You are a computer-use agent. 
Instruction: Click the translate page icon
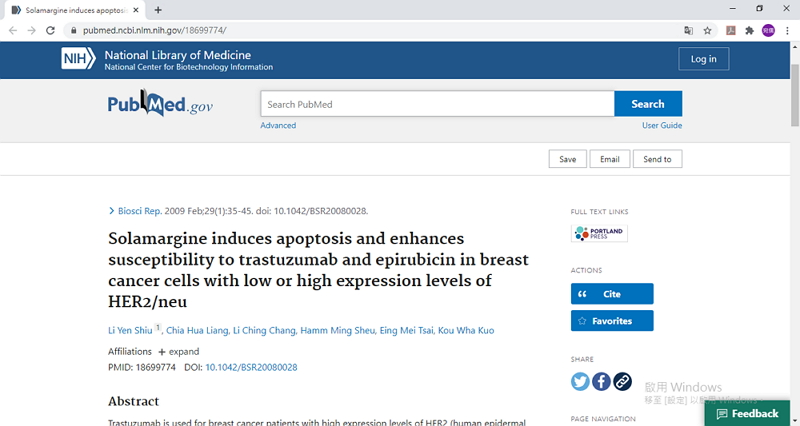point(688,30)
